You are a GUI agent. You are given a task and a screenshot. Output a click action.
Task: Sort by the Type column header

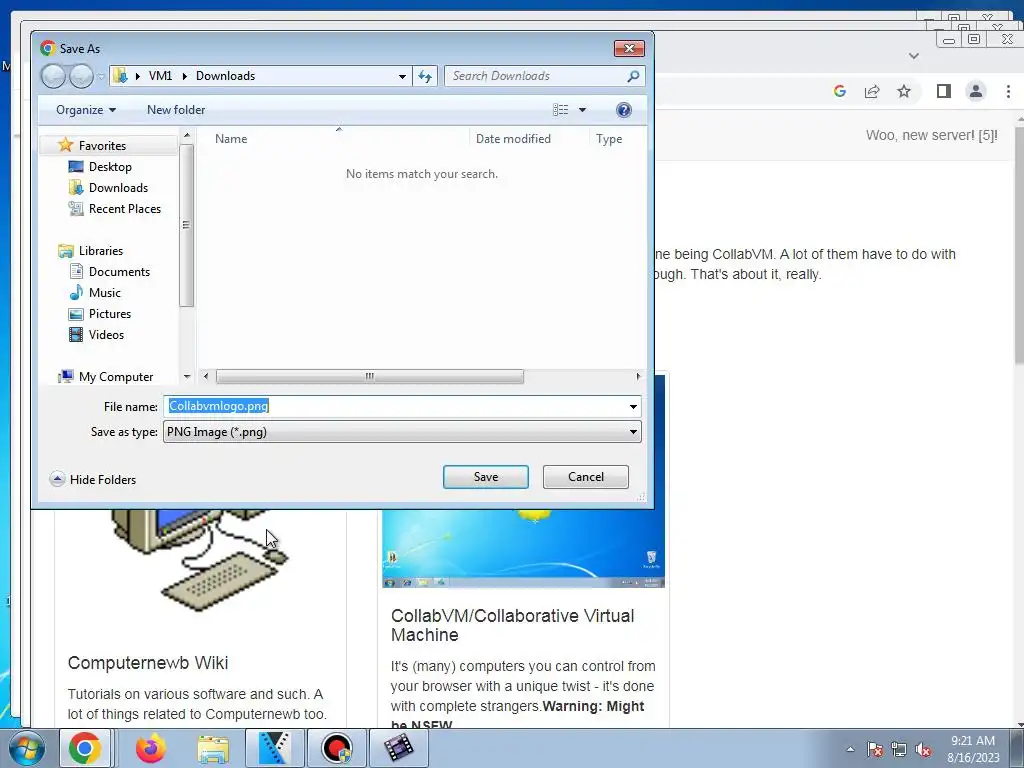pyautogui.click(x=609, y=138)
